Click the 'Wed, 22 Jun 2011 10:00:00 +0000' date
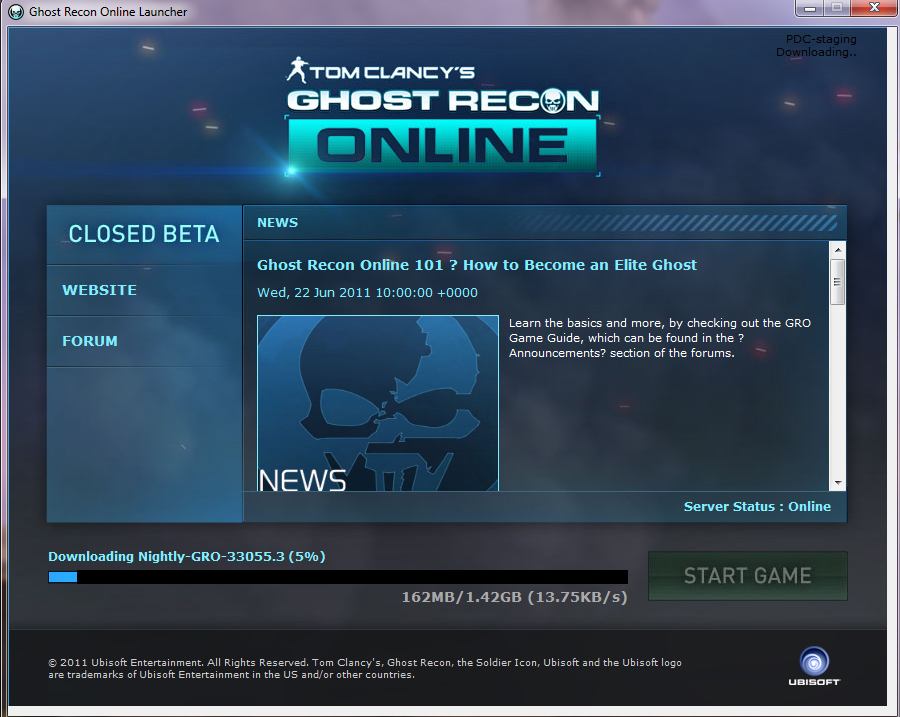This screenshot has height=717, width=900. (367, 292)
